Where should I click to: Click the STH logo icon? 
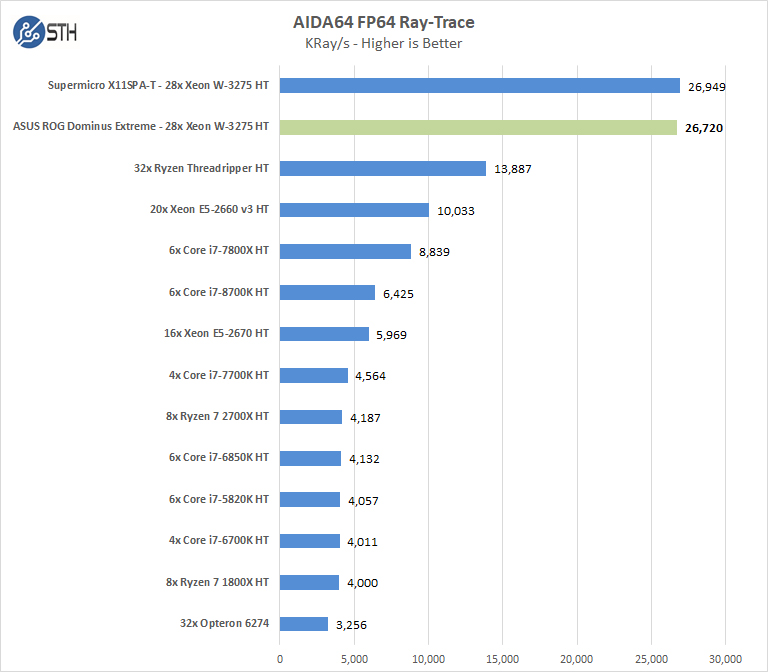(45, 32)
